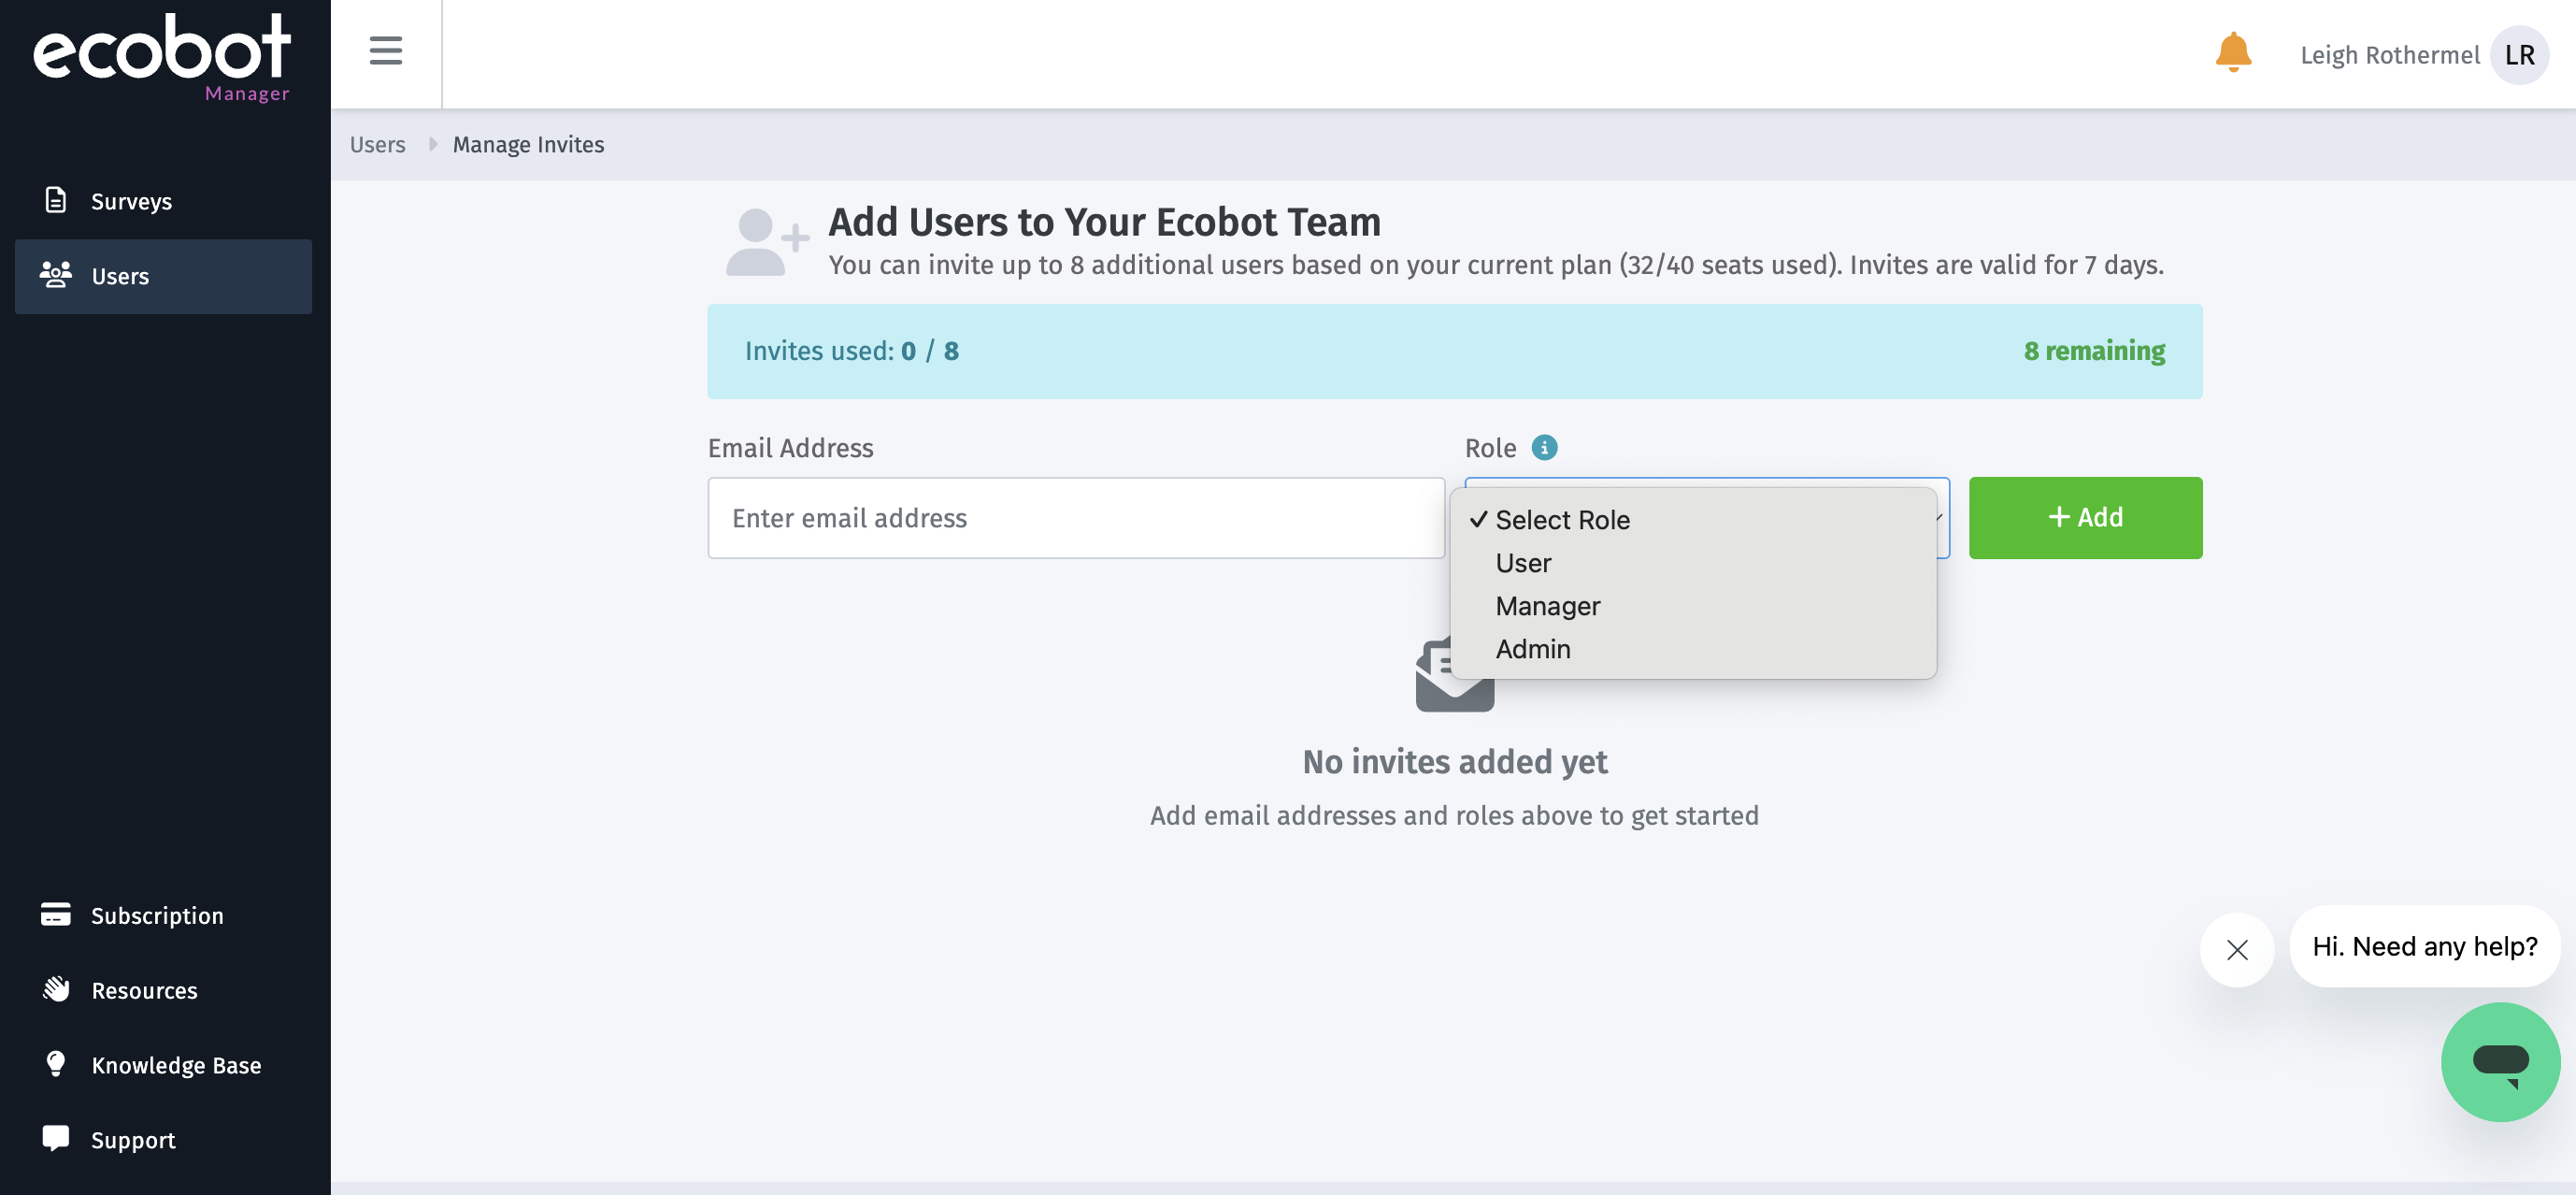Choose User from role dropdown
The image size is (2576, 1195).
pos(1523,563)
